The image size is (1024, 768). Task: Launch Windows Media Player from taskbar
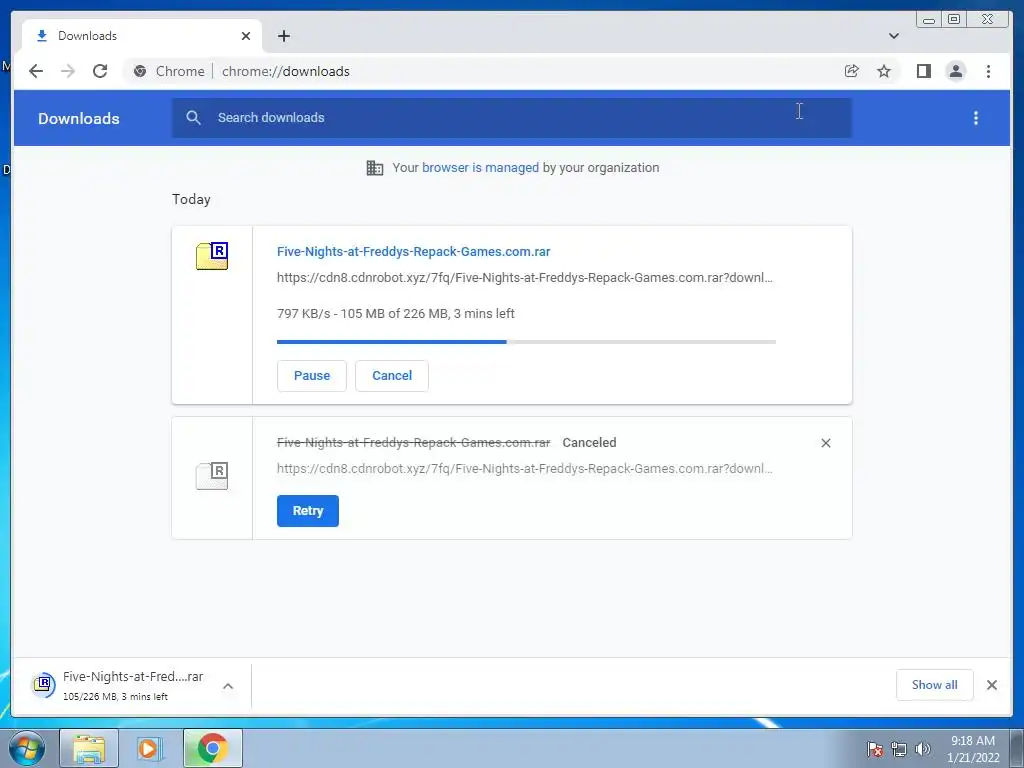[x=150, y=748]
